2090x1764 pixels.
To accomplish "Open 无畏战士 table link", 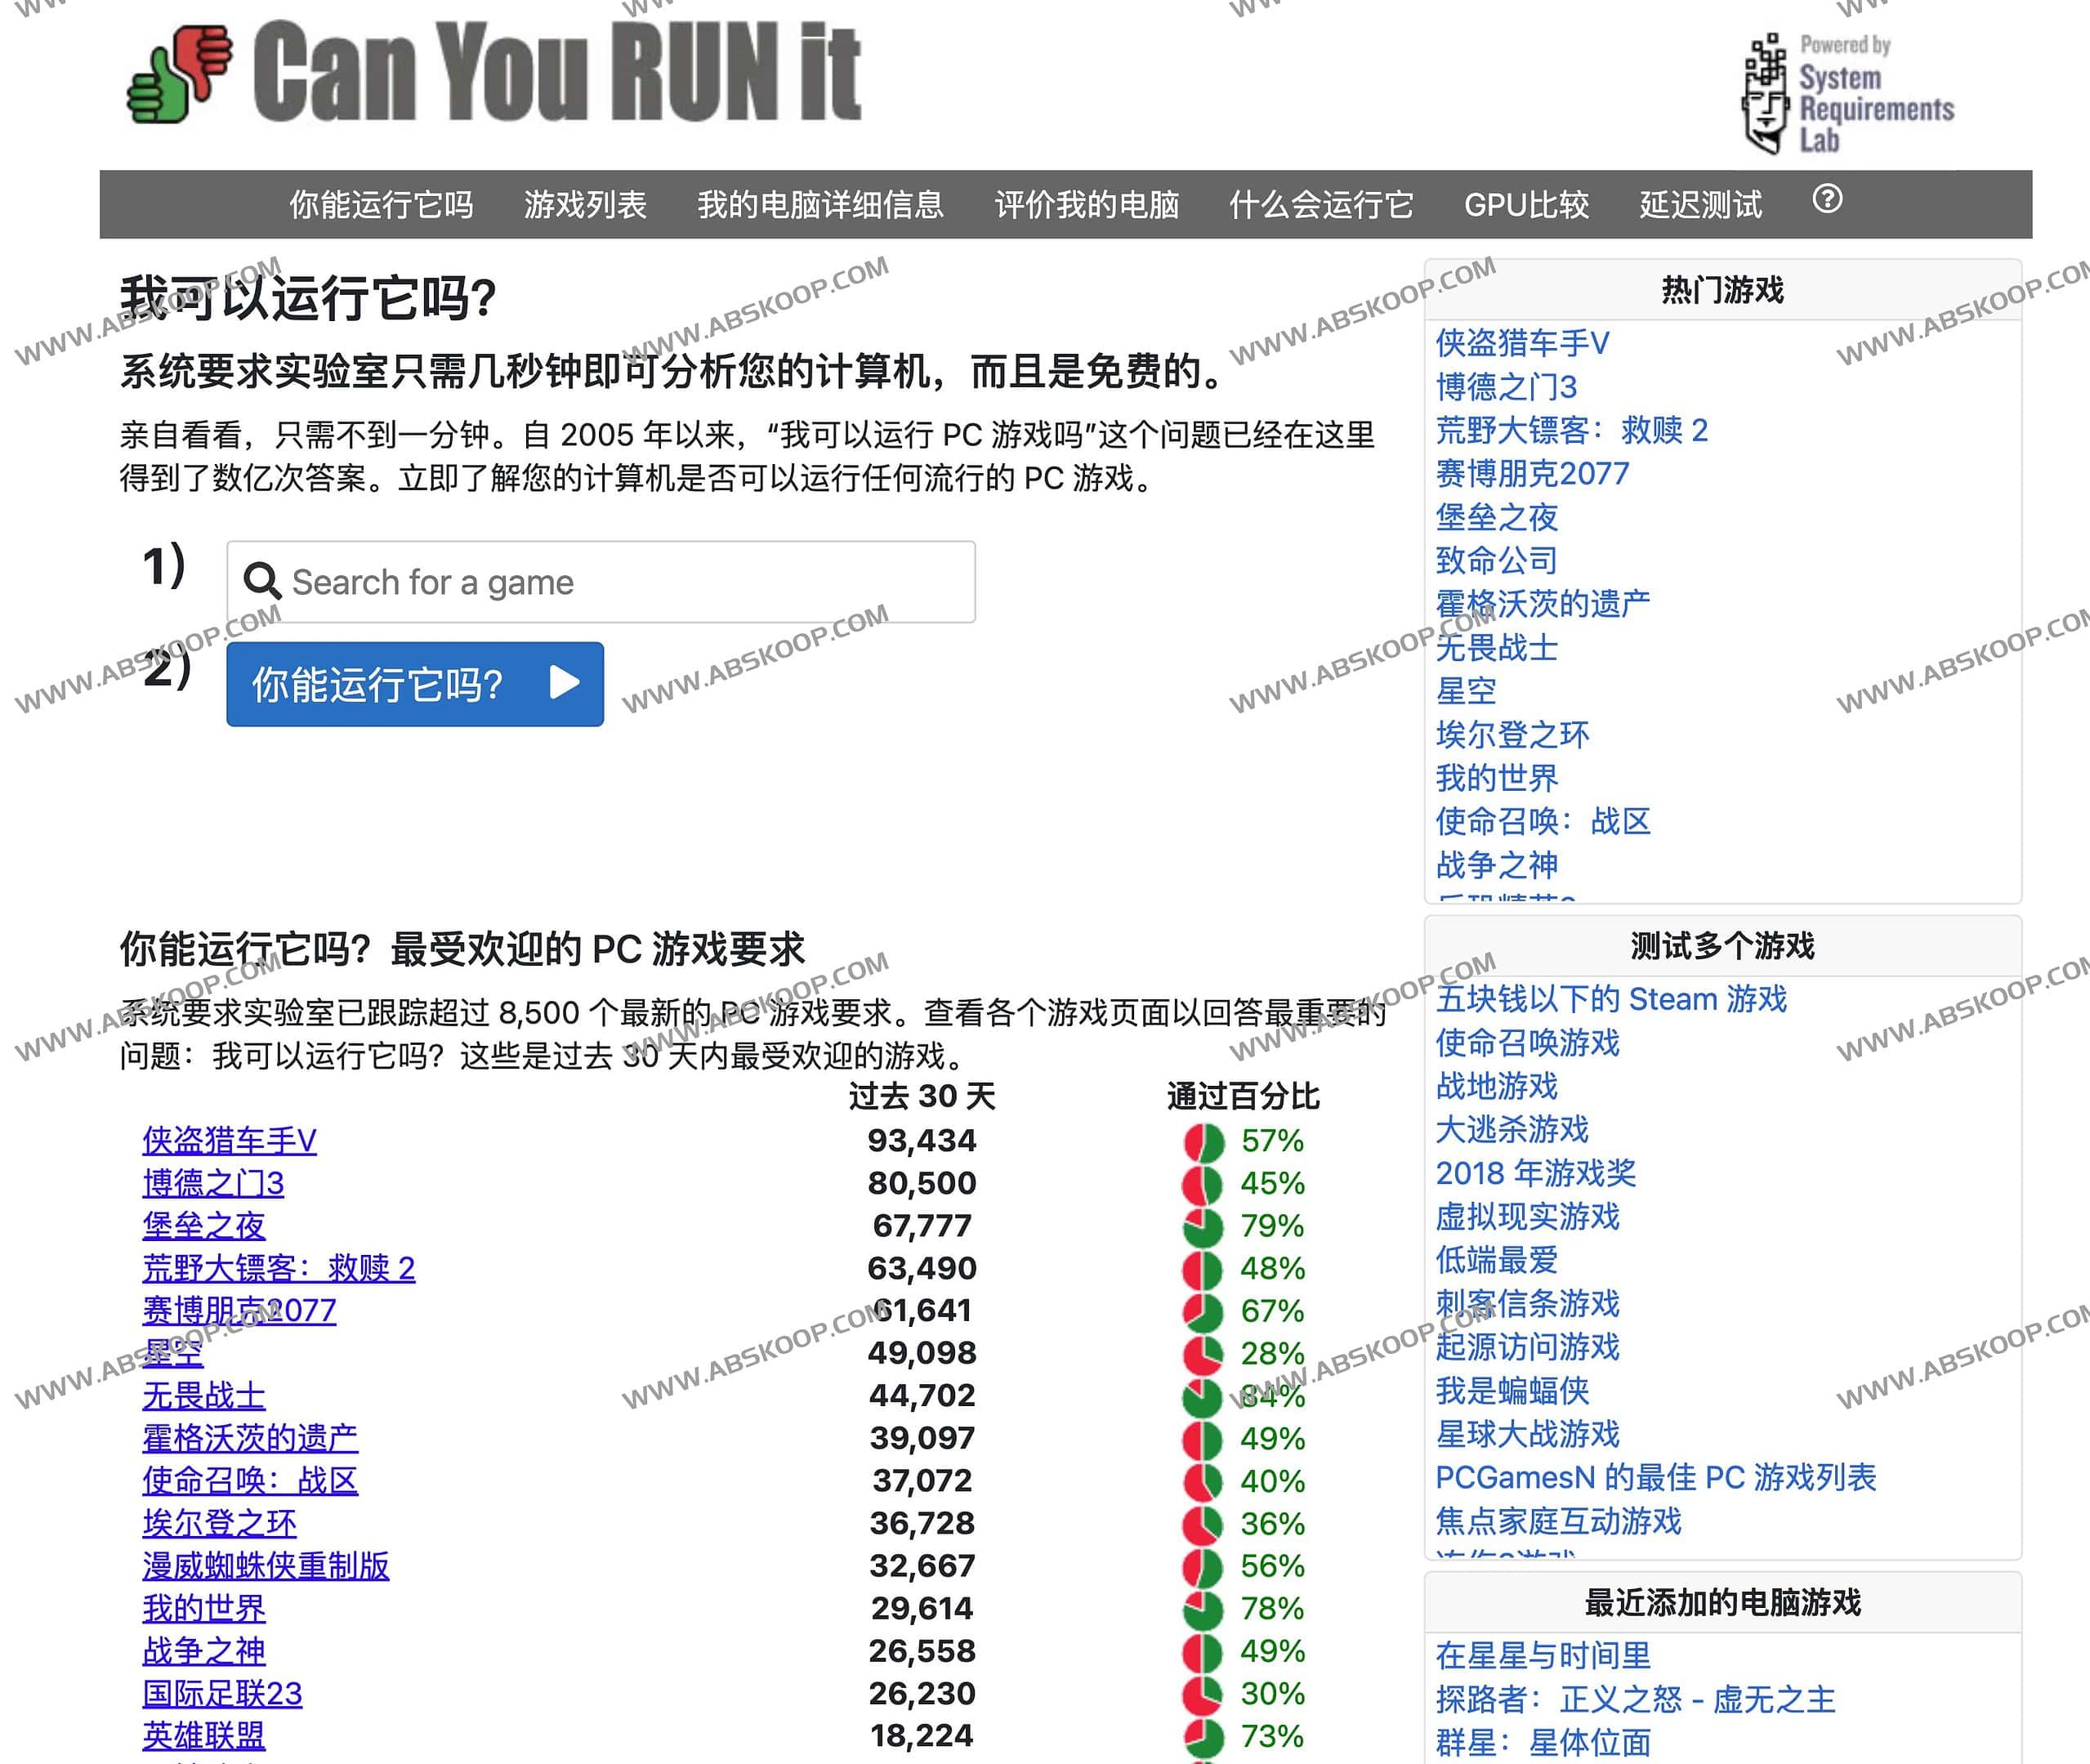I will (x=204, y=1395).
